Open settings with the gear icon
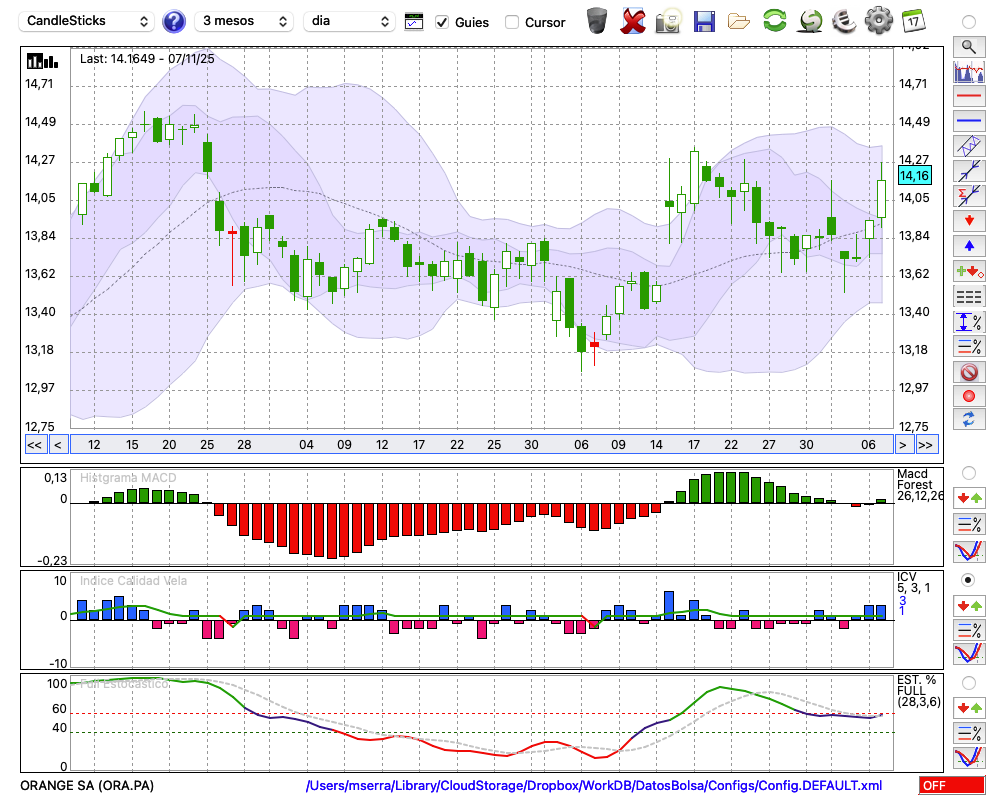Image resolution: width=1000 pixels, height=800 pixels. pyautogui.click(x=878, y=20)
